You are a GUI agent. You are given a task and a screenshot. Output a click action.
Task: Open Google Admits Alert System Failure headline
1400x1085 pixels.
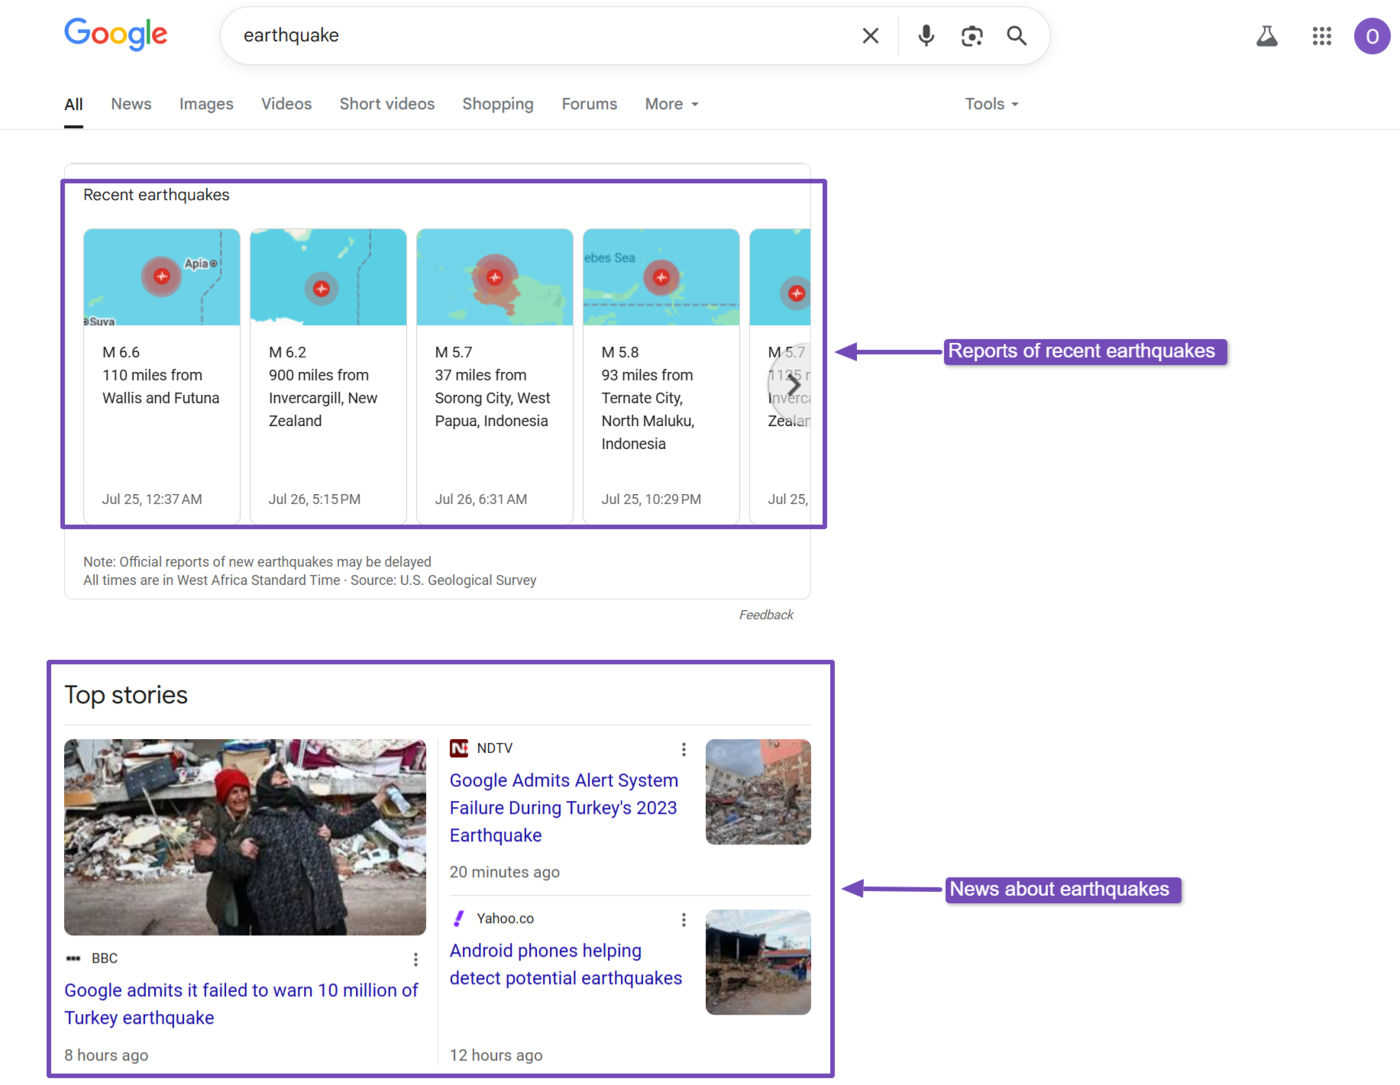(x=564, y=808)
